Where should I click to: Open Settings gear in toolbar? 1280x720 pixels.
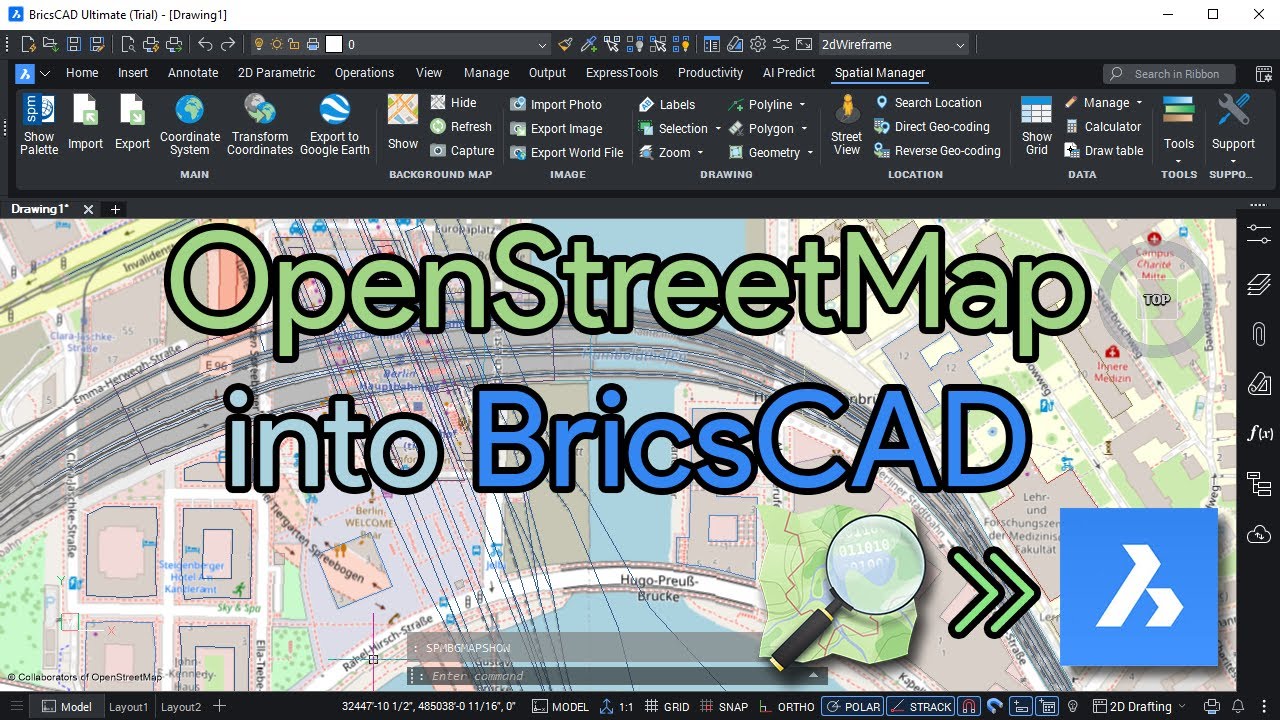pos(758,44)
